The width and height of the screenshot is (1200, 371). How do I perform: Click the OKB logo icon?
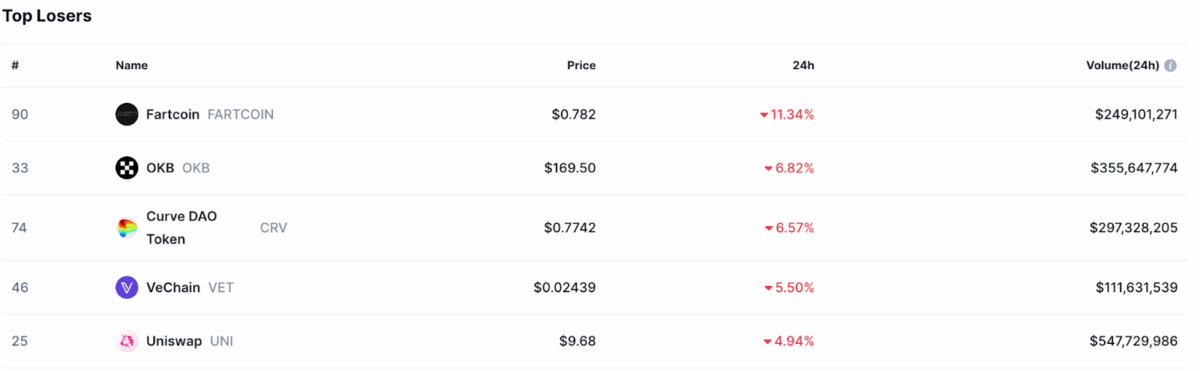click(127, 168)
